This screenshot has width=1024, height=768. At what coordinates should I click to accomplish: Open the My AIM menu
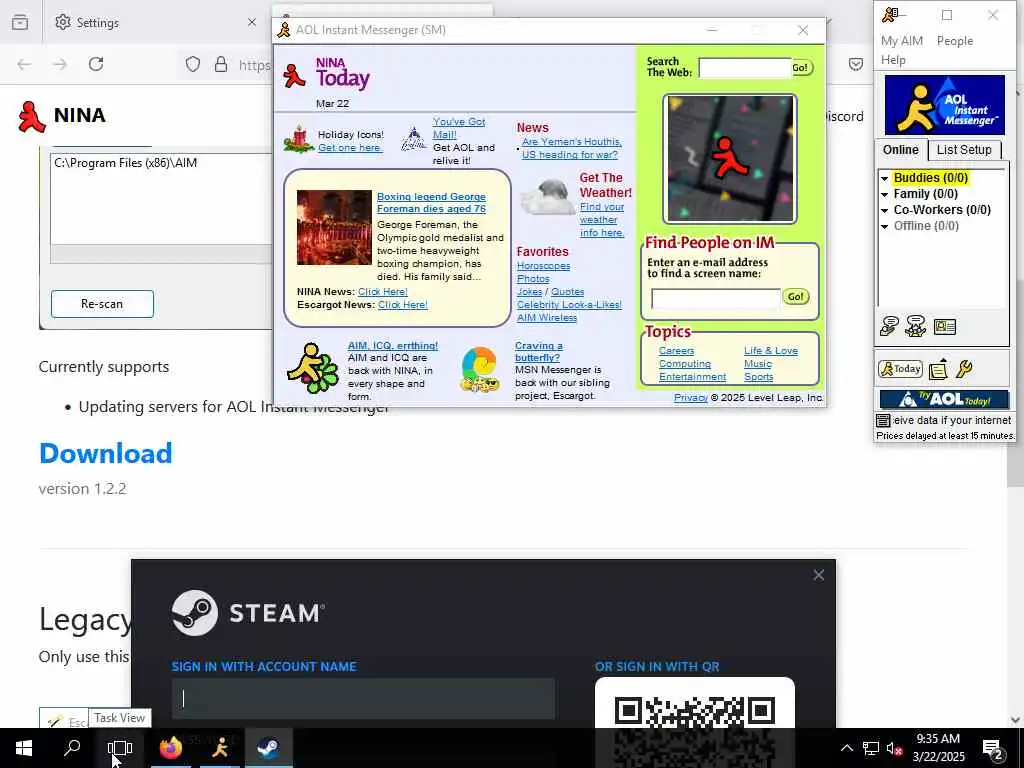(901, 40)
